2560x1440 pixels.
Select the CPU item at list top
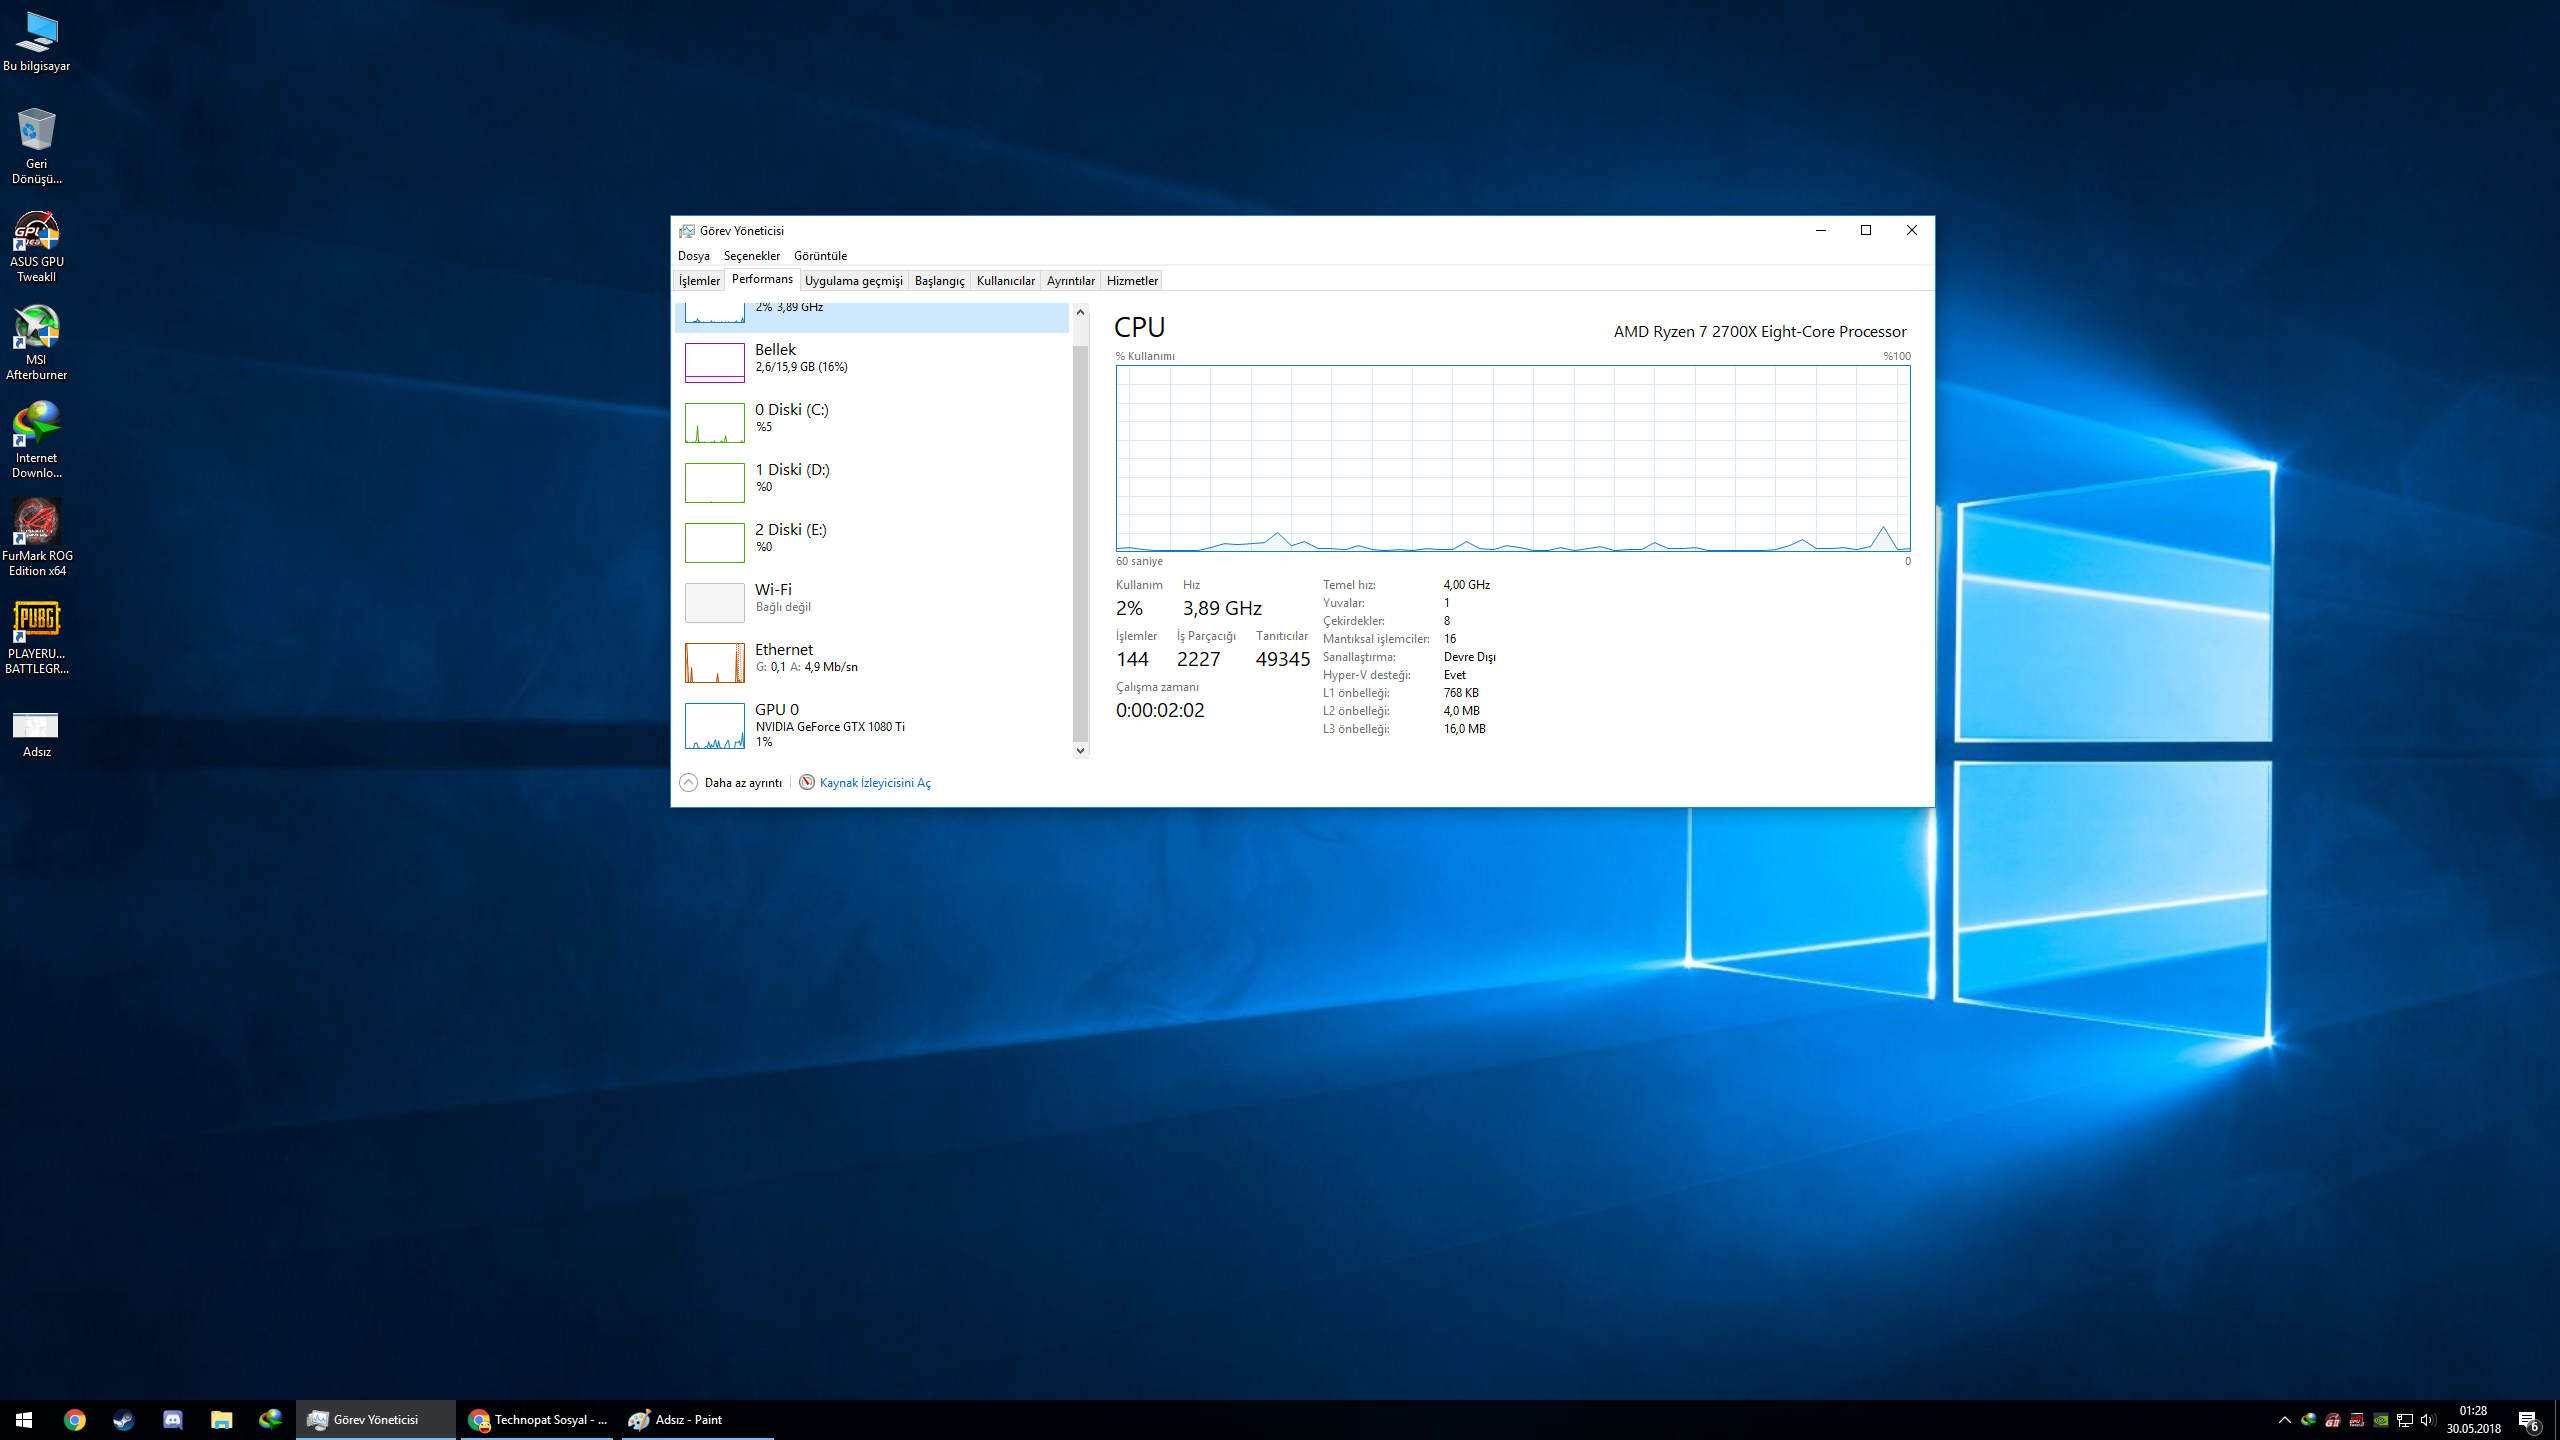[x=872, y=316]
